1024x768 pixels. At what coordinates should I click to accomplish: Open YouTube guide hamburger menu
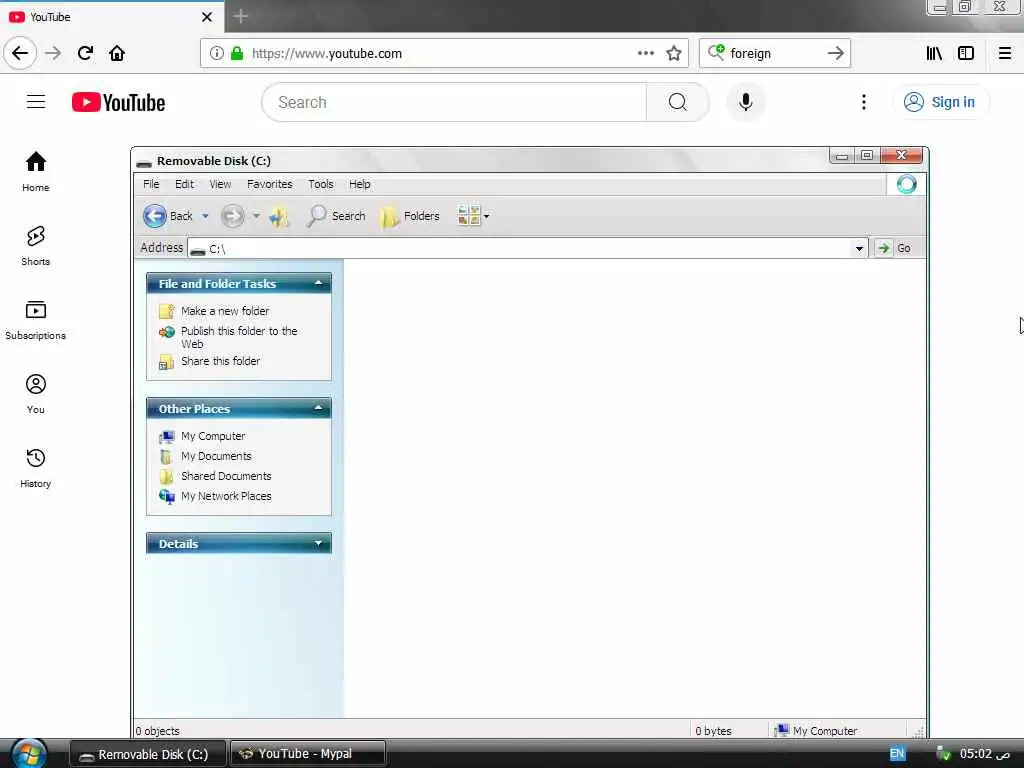coord(36,102)
